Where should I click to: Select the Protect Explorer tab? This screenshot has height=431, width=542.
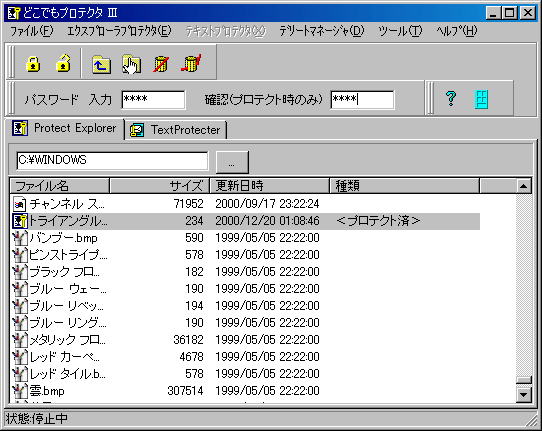click(64, 128)
